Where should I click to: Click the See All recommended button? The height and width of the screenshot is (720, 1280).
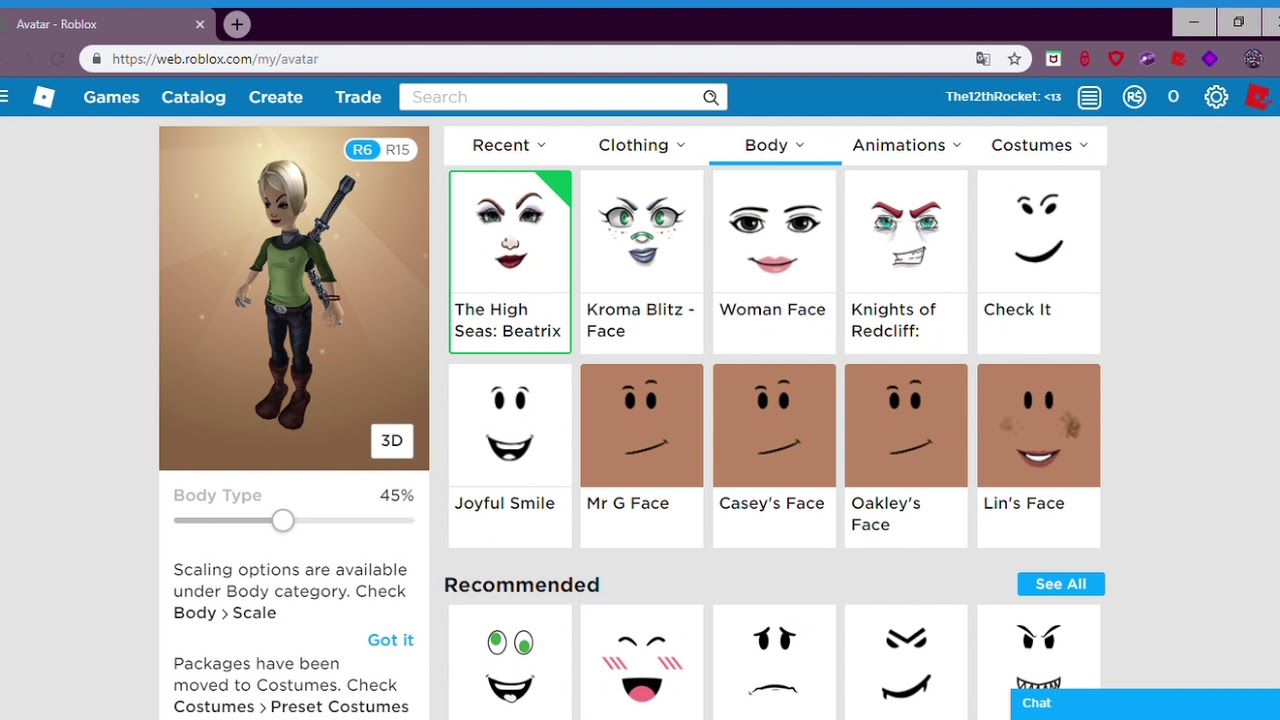click(1061, 584)
